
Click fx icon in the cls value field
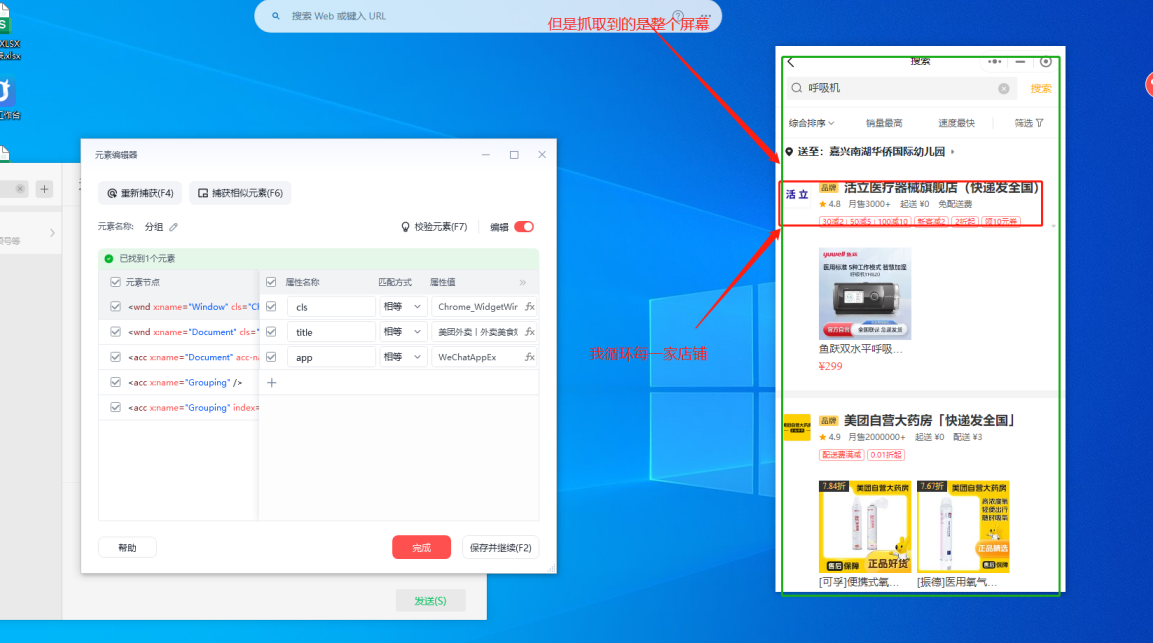pos(529,307)
